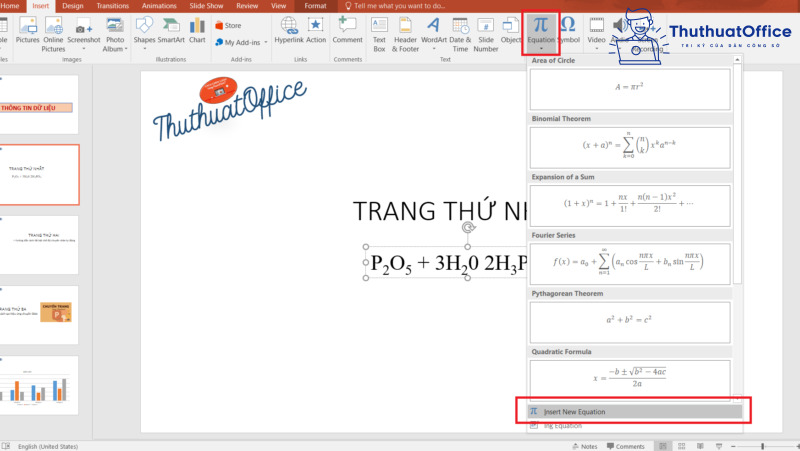Collapse the Equation dropdown arrow
The image size is (800, 451).
[x=541, y=49]
